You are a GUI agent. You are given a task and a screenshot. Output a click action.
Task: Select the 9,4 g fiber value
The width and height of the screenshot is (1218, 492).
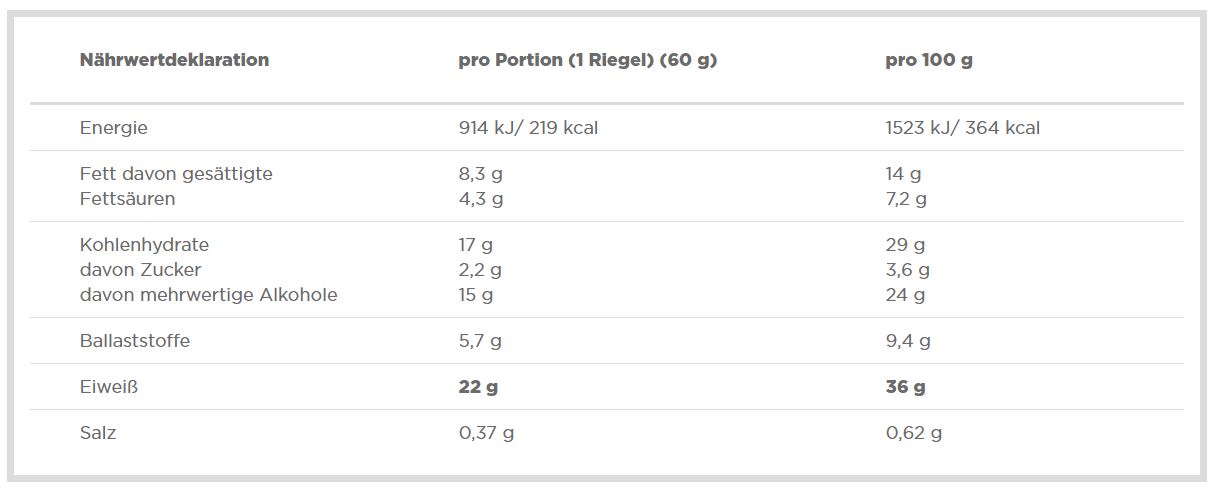907,341
